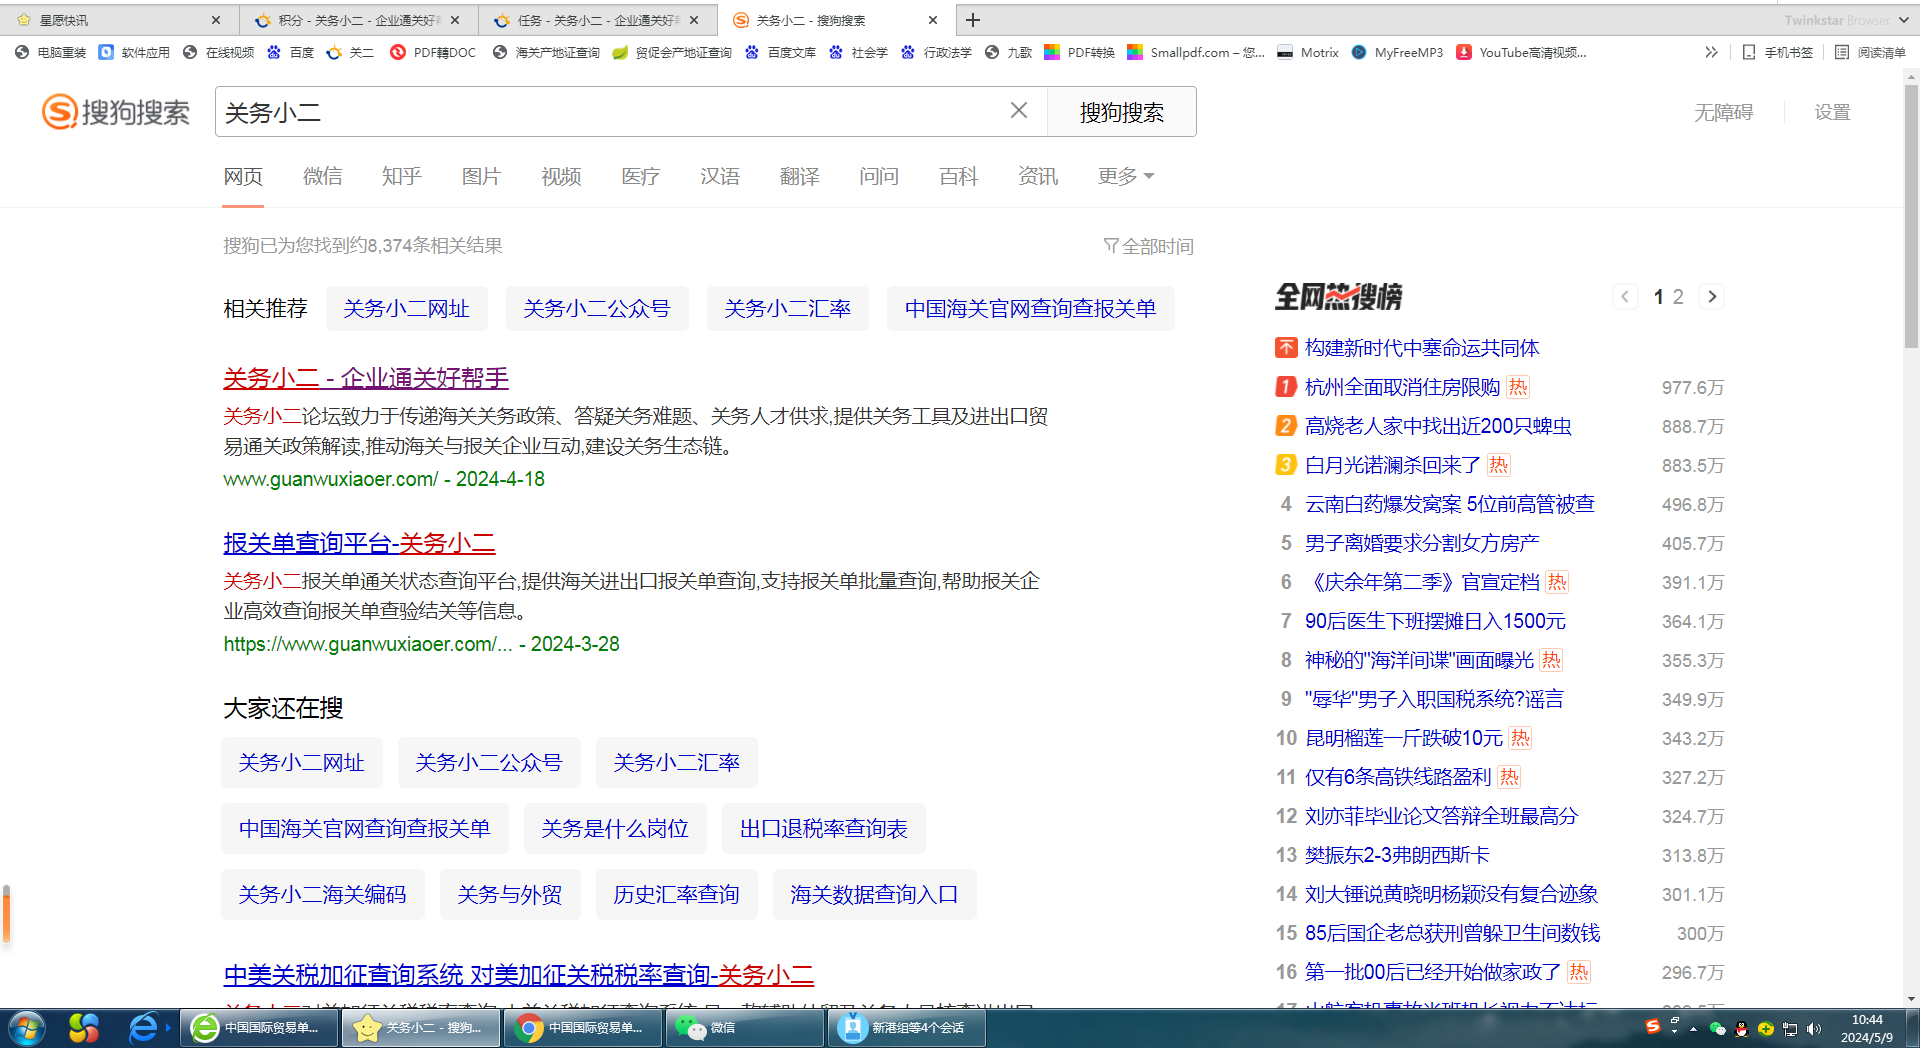Show more bookmarks via double chevron

click(x=1711, y=52)
